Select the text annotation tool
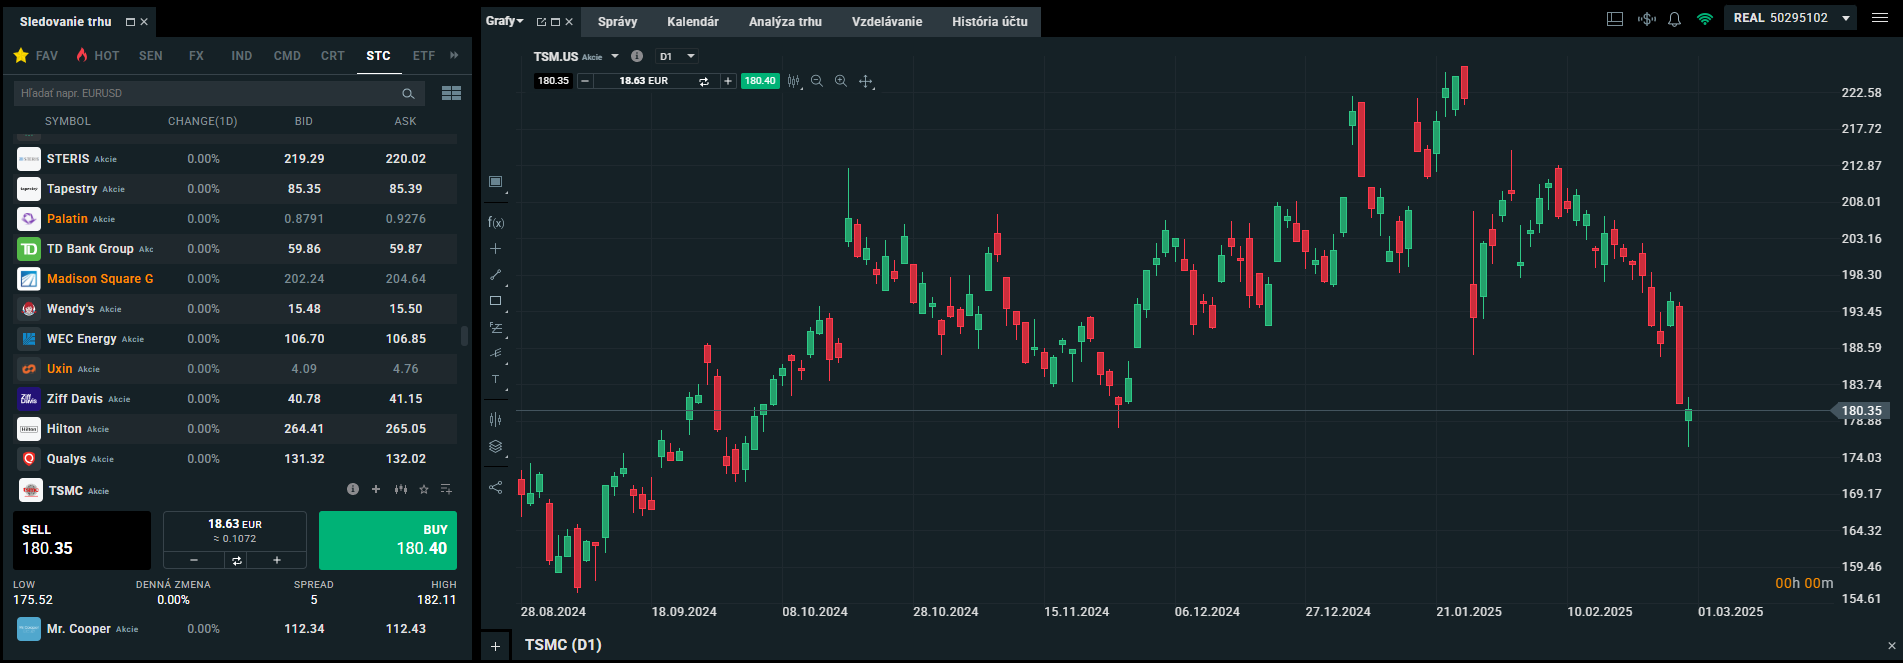Image resolution: width=1903 pixels, height=663 pixels. (496, 379)
